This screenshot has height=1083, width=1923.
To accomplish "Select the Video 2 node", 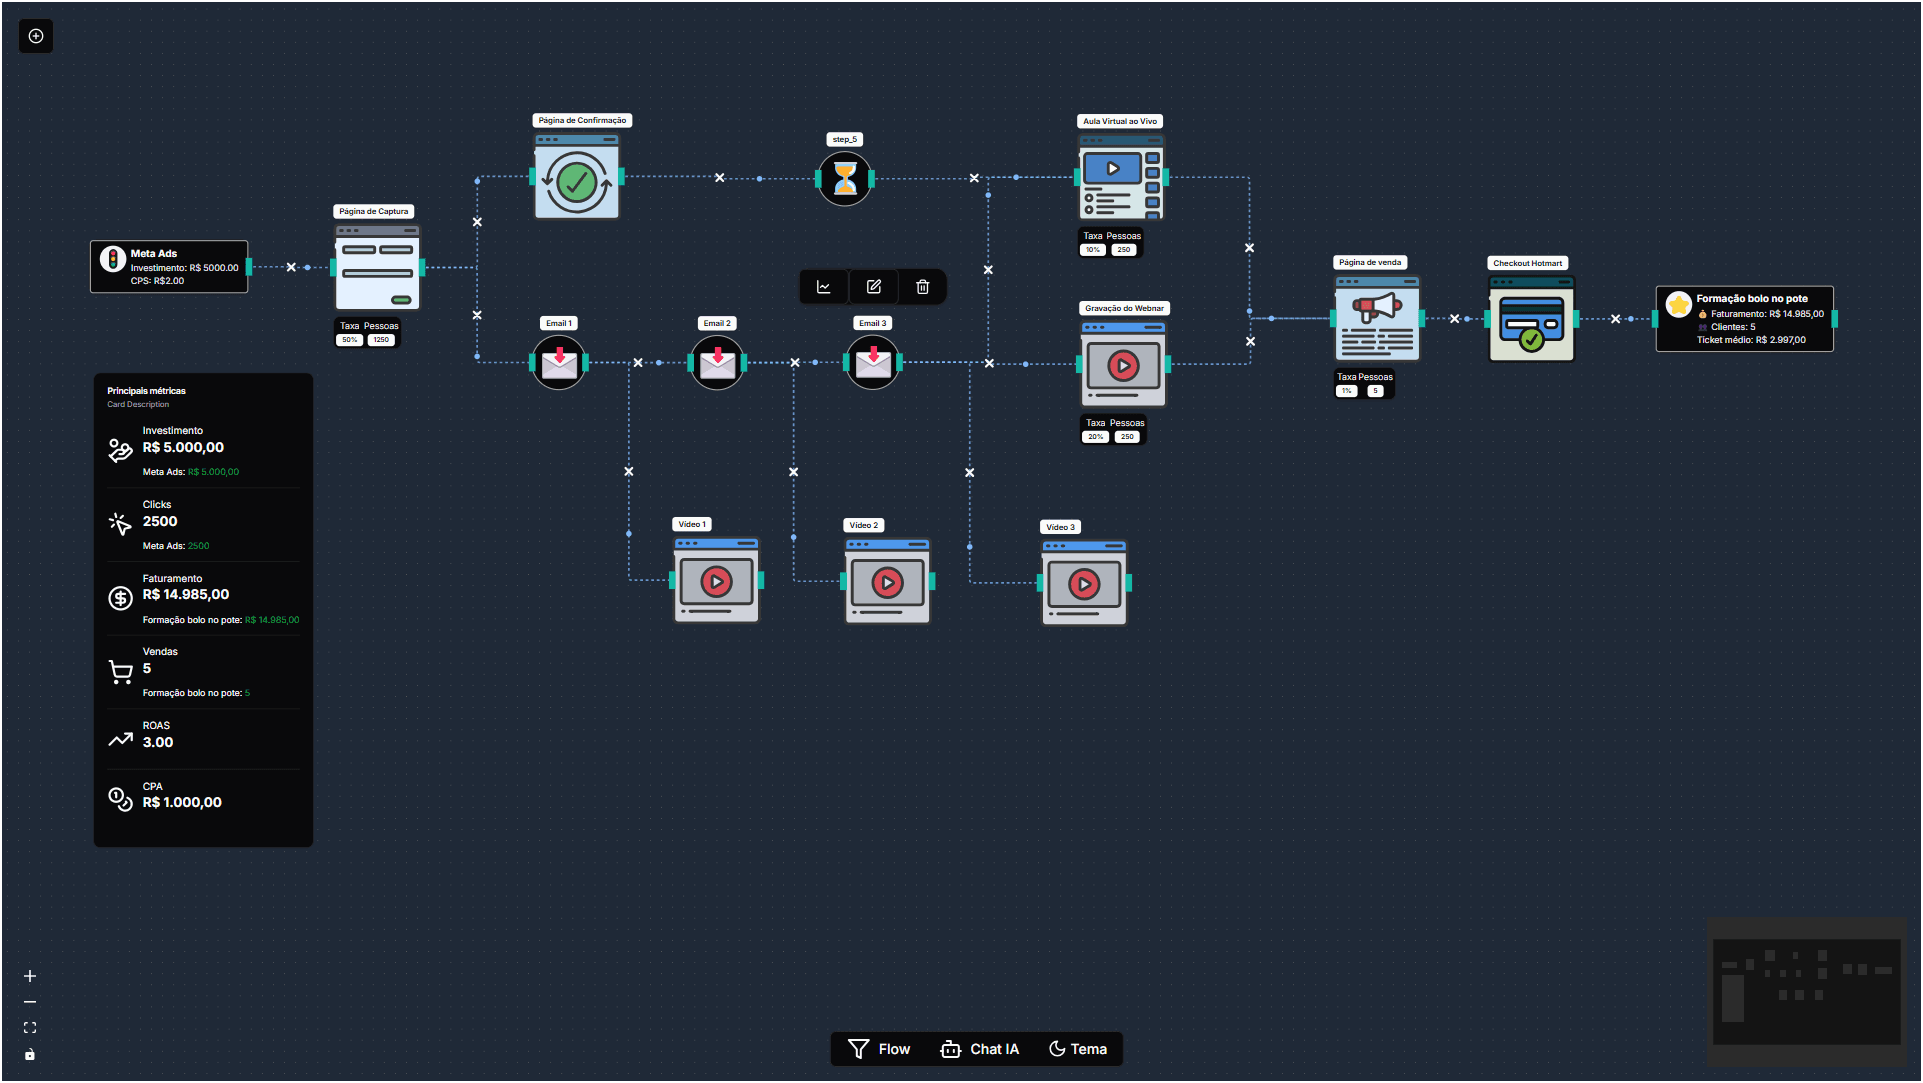I will (887, 581).
